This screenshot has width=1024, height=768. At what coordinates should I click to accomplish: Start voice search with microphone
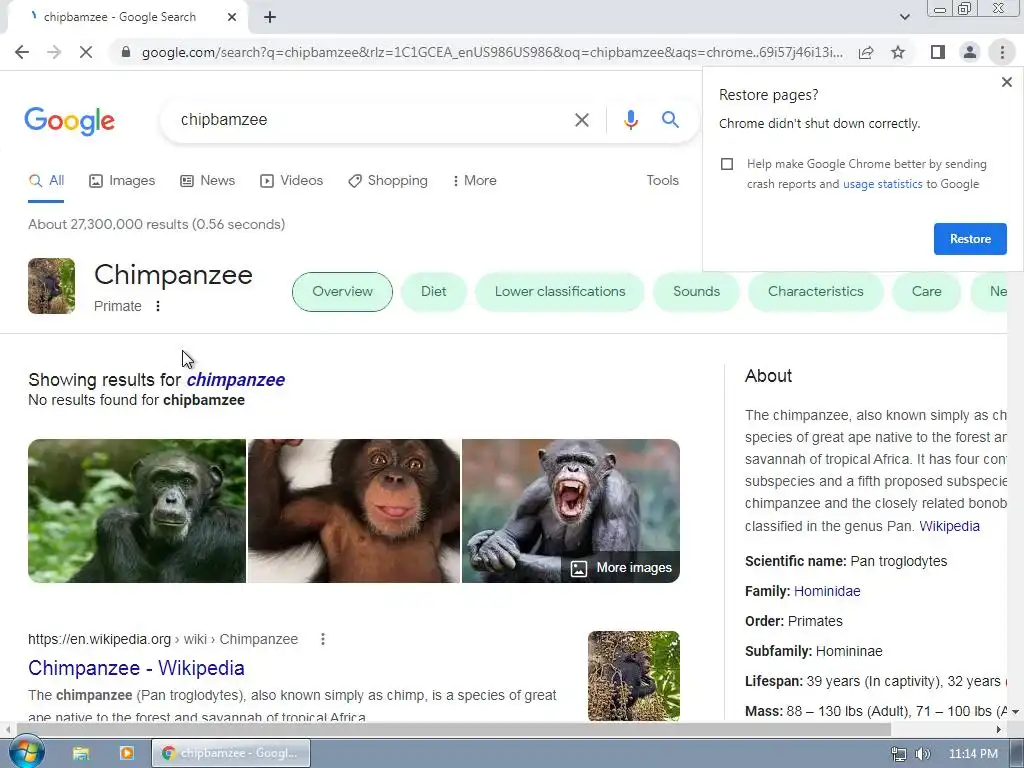[x=630, y=120]
